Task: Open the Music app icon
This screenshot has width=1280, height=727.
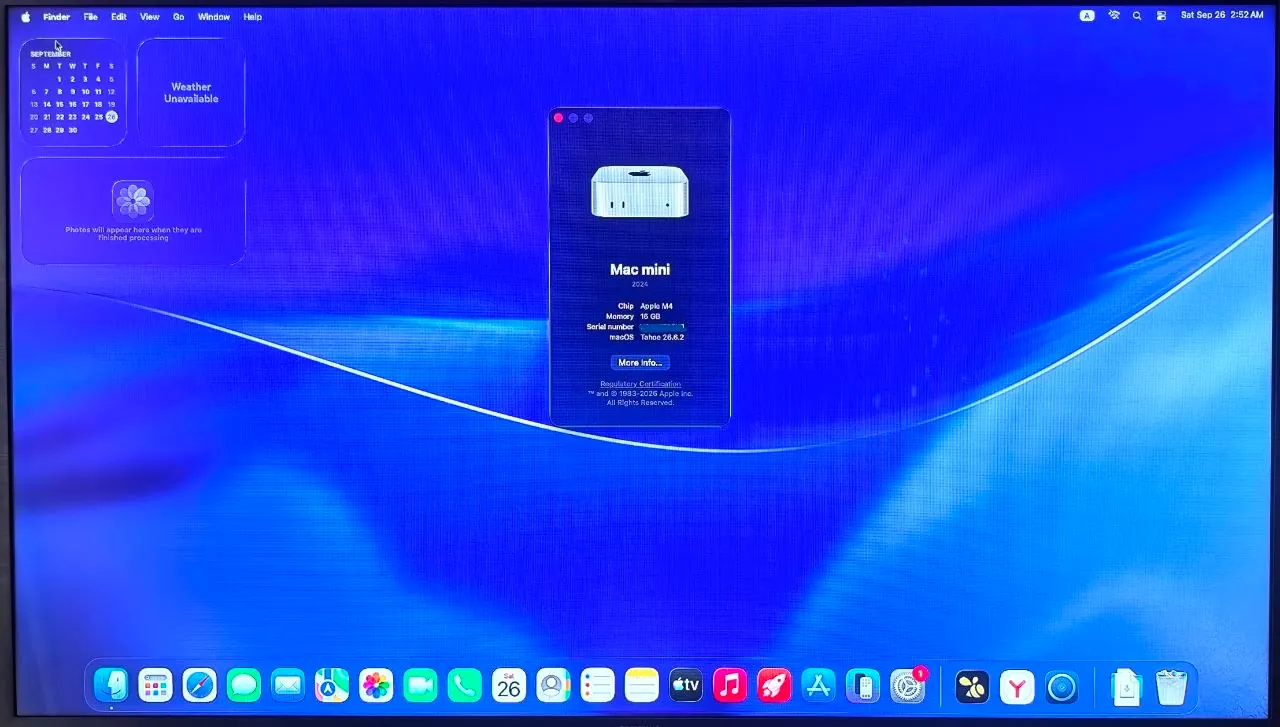Action: pyautogui.click(x=730, y=685)
